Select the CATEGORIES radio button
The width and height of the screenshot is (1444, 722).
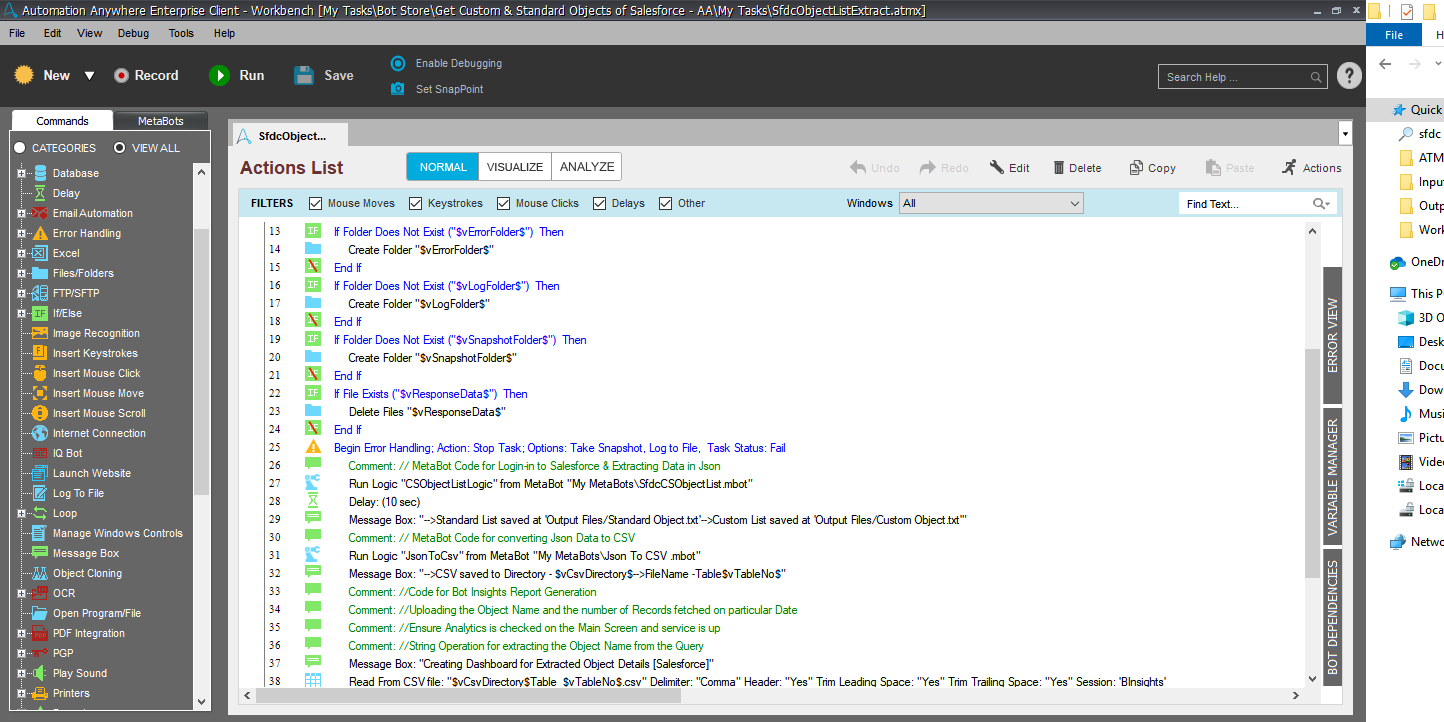tap(20, 148)
